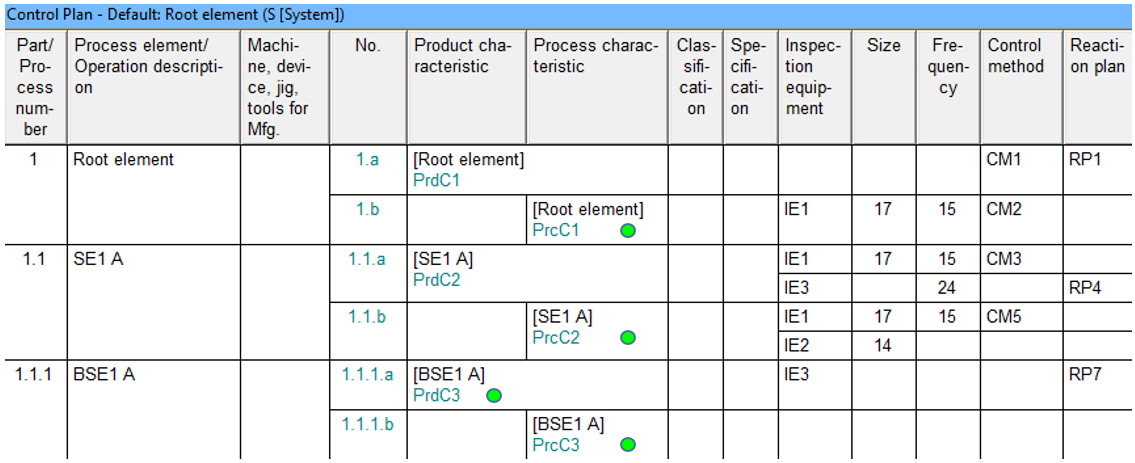Select the frequency cell showing 24
Image resolution: width=1135 pixels, height=463 pixels.
coord(949,288)
